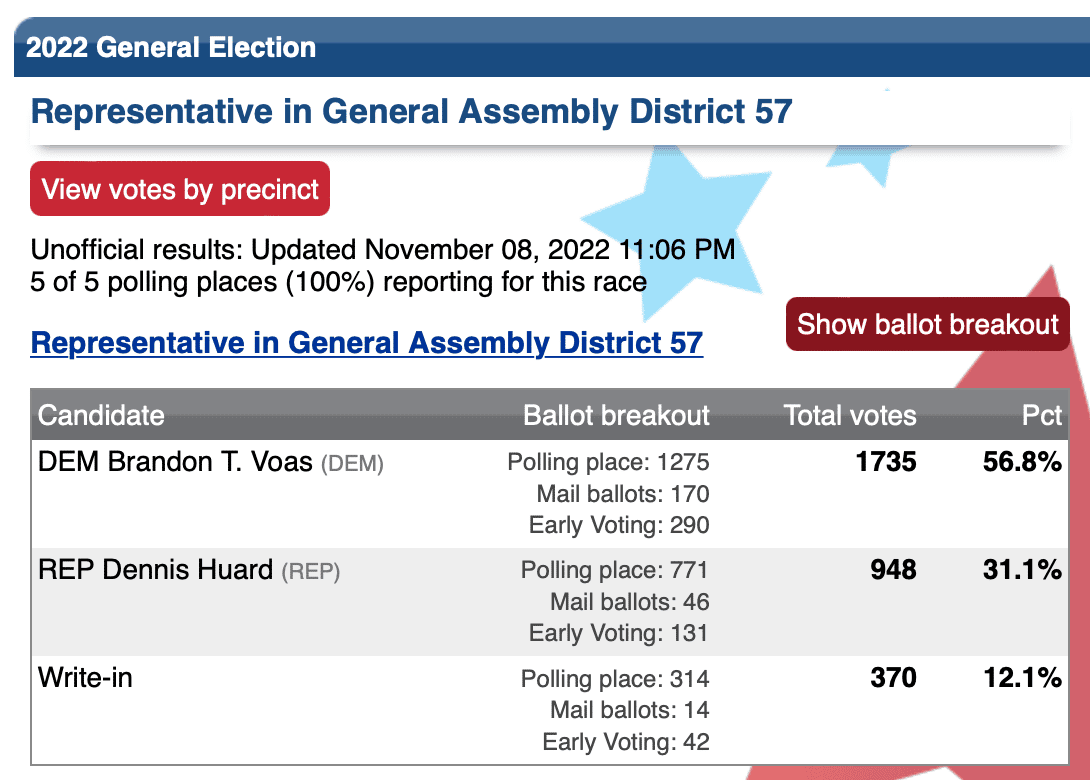
Task: Click the Candidate column header
Action: coord(101,415)
